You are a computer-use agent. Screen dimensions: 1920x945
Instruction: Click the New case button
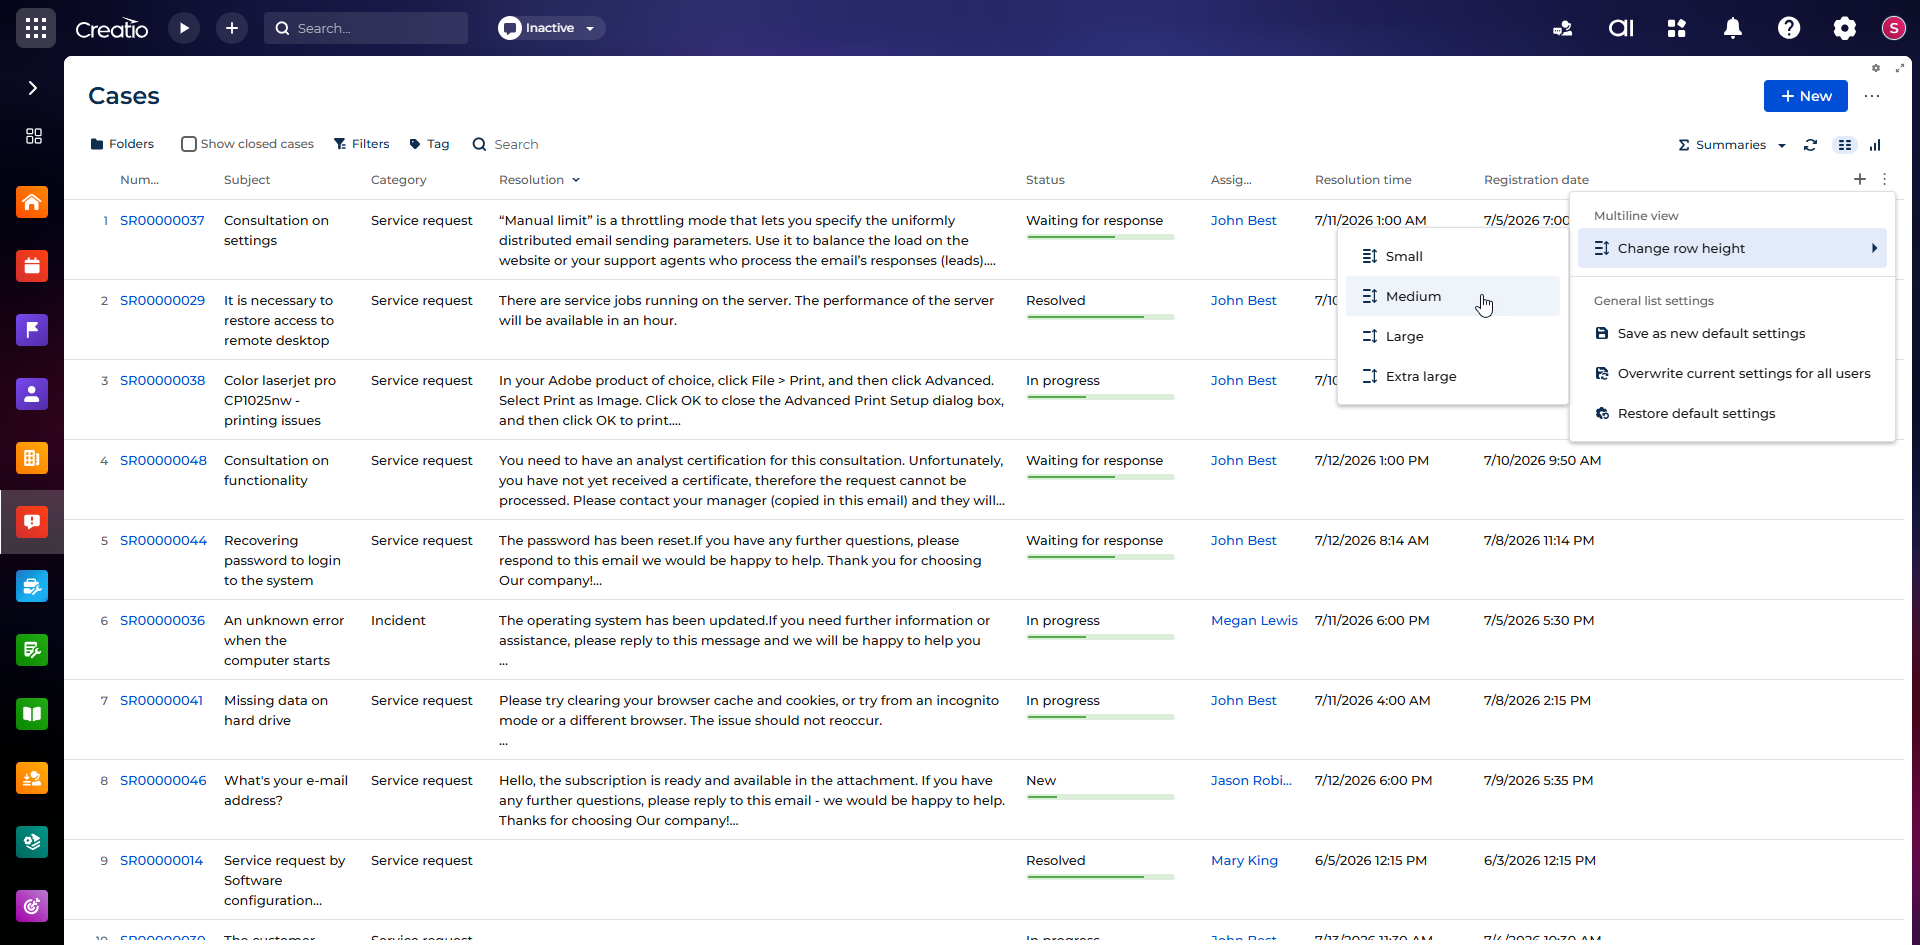[x=1806, y=96]
